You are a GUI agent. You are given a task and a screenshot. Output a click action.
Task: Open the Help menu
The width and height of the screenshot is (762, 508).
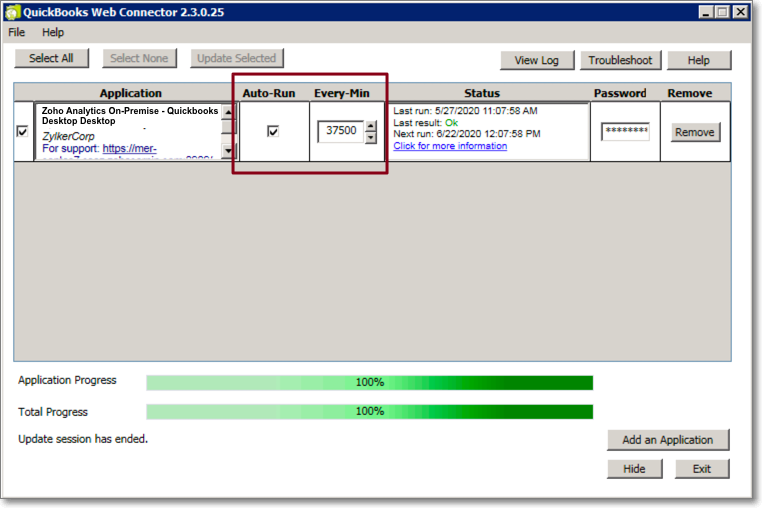click(53, 33)
